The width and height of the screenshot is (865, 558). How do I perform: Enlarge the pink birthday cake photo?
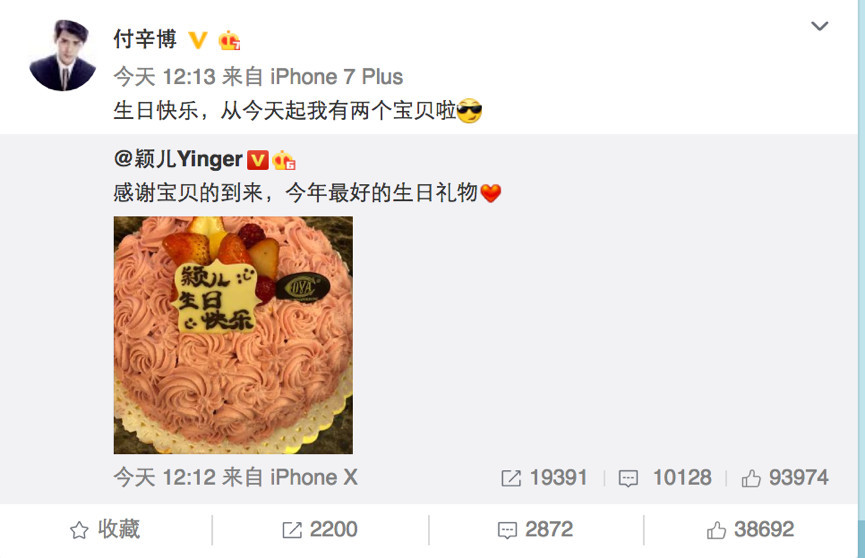pos(233,335)
